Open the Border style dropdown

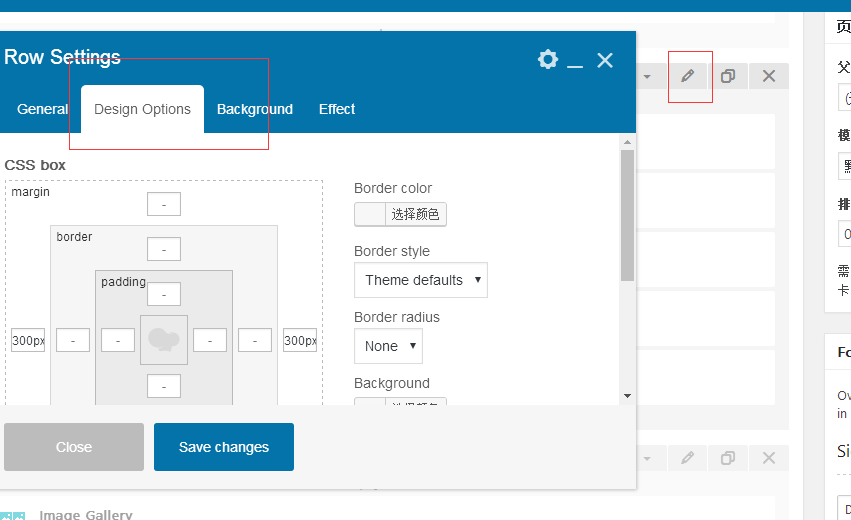(x=420, y=280)
